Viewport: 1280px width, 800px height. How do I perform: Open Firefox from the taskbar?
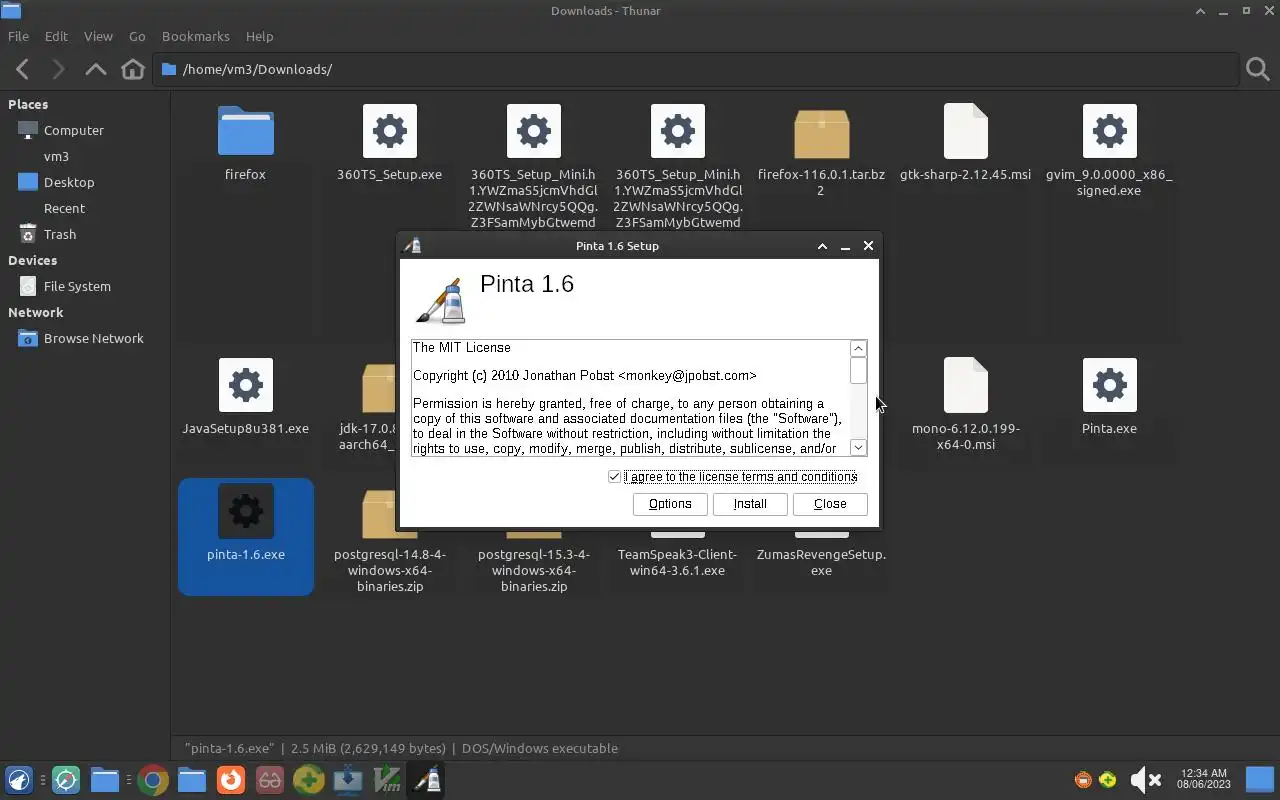tap(231, 780)
